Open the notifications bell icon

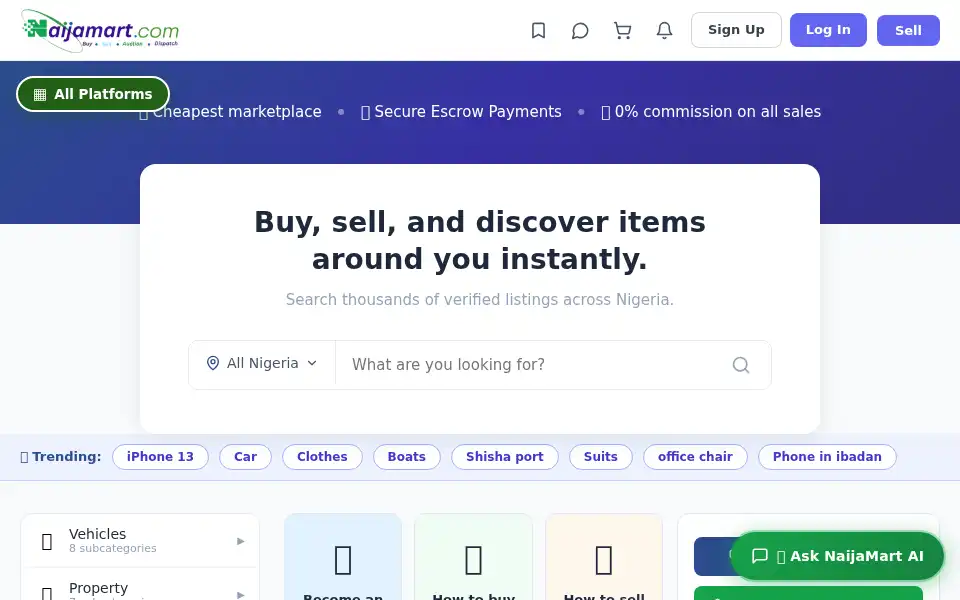(664, 31)
